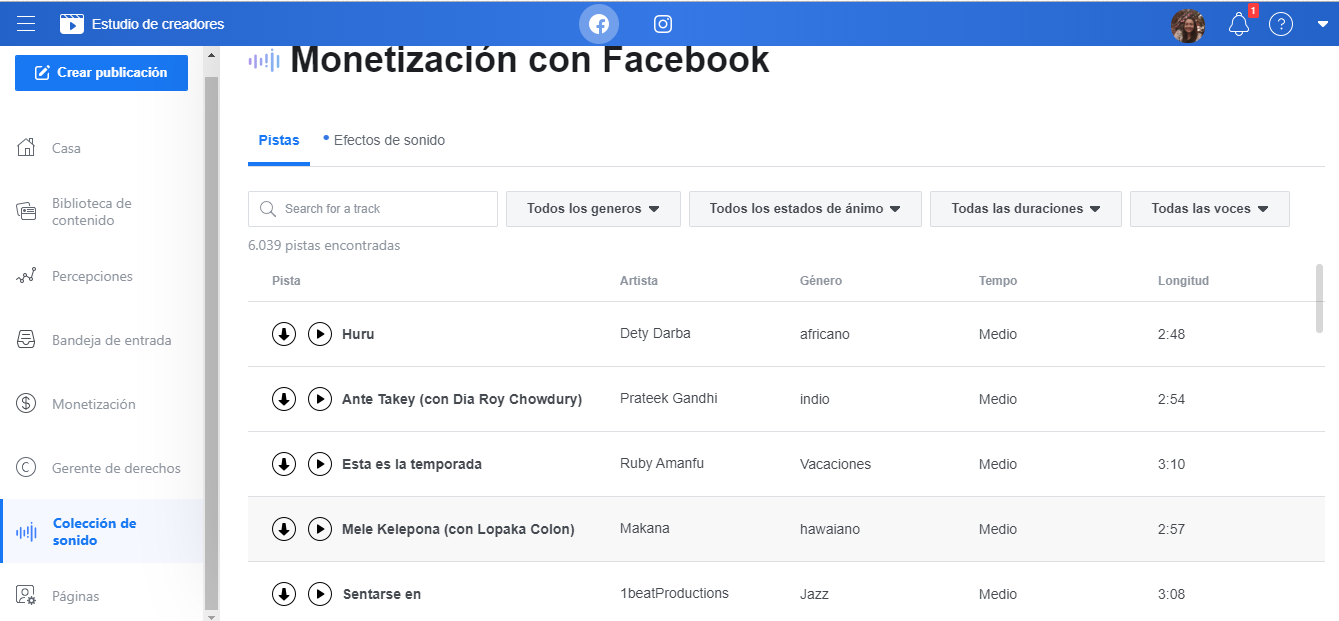Screen dimensions: 1339x621
Task: Click the Bandeja de entrada inbox icon
Action: (x=27, y=340)
